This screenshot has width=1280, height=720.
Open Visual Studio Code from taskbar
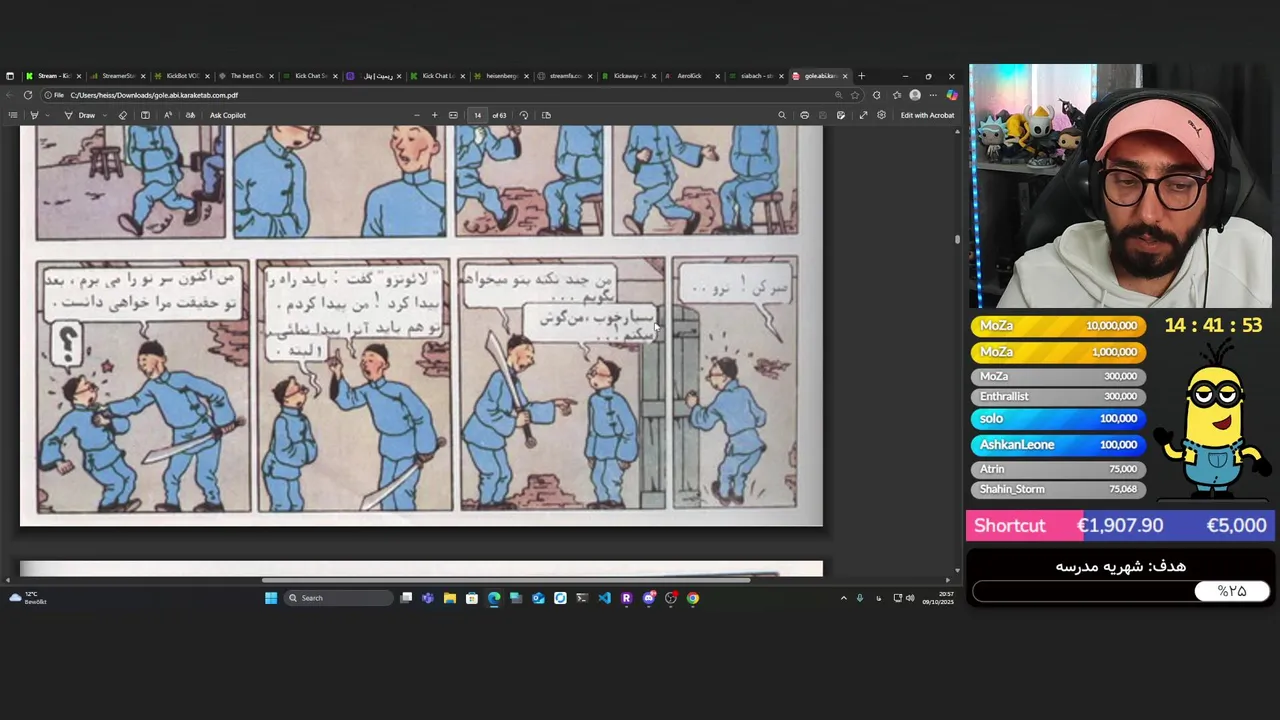[604, 598]
